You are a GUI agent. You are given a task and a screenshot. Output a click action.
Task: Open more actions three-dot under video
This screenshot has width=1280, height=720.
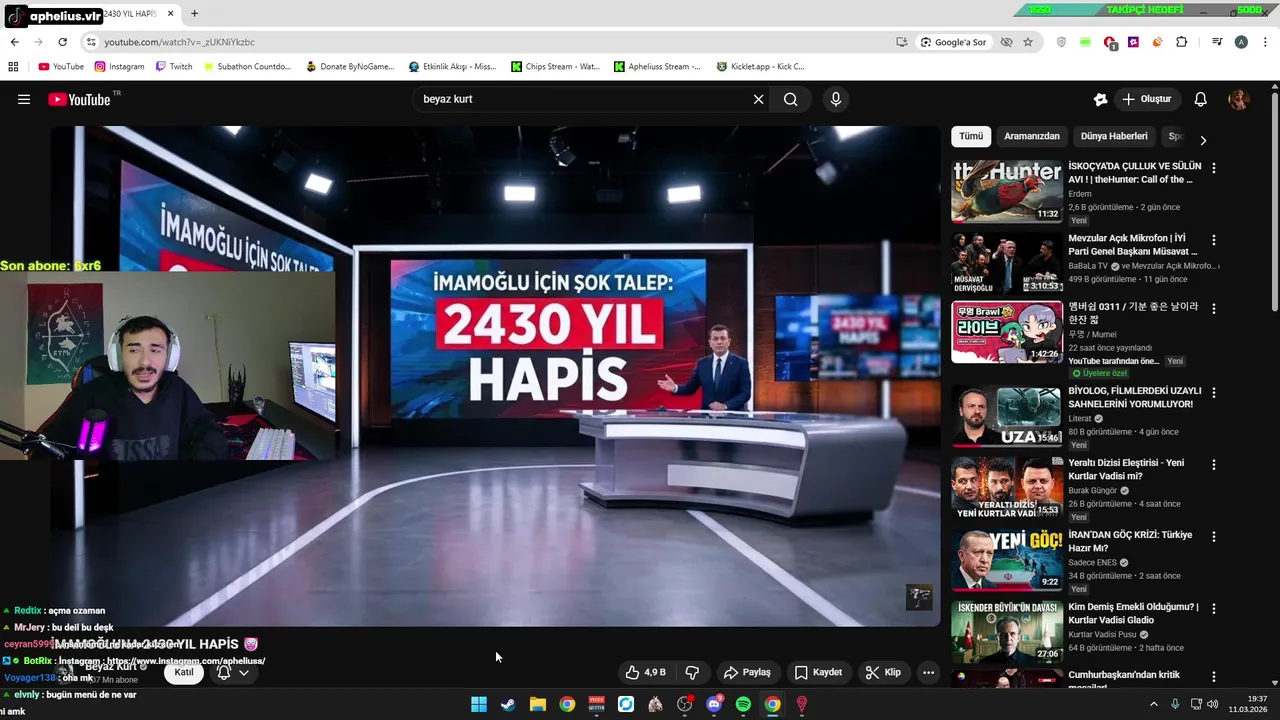(x=928, y=672)
